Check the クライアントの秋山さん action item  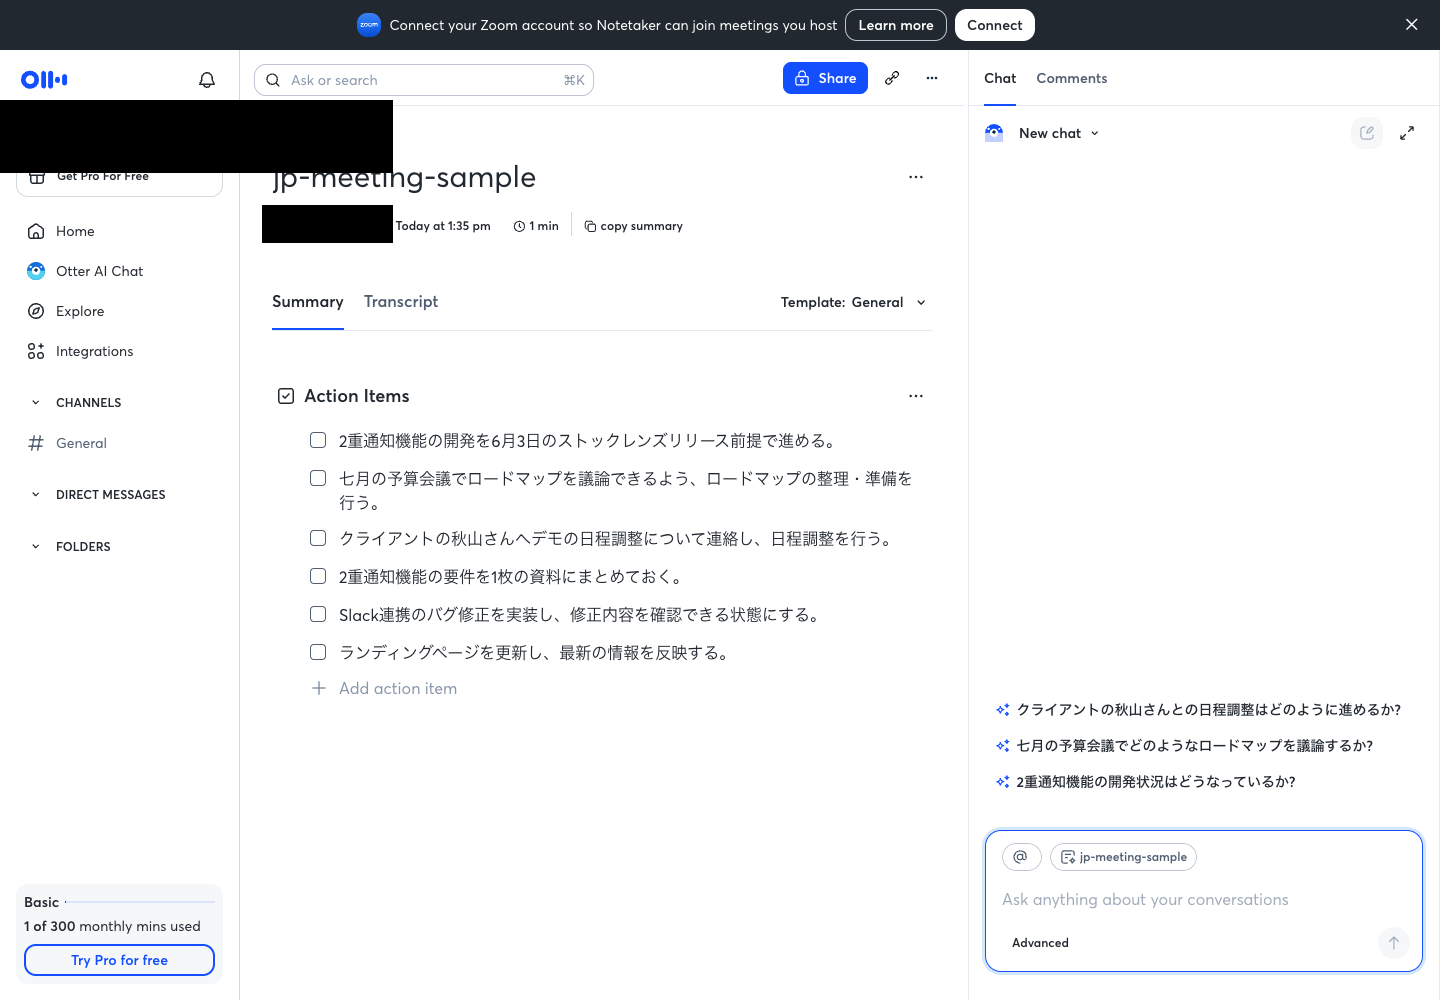coord(318,538)
